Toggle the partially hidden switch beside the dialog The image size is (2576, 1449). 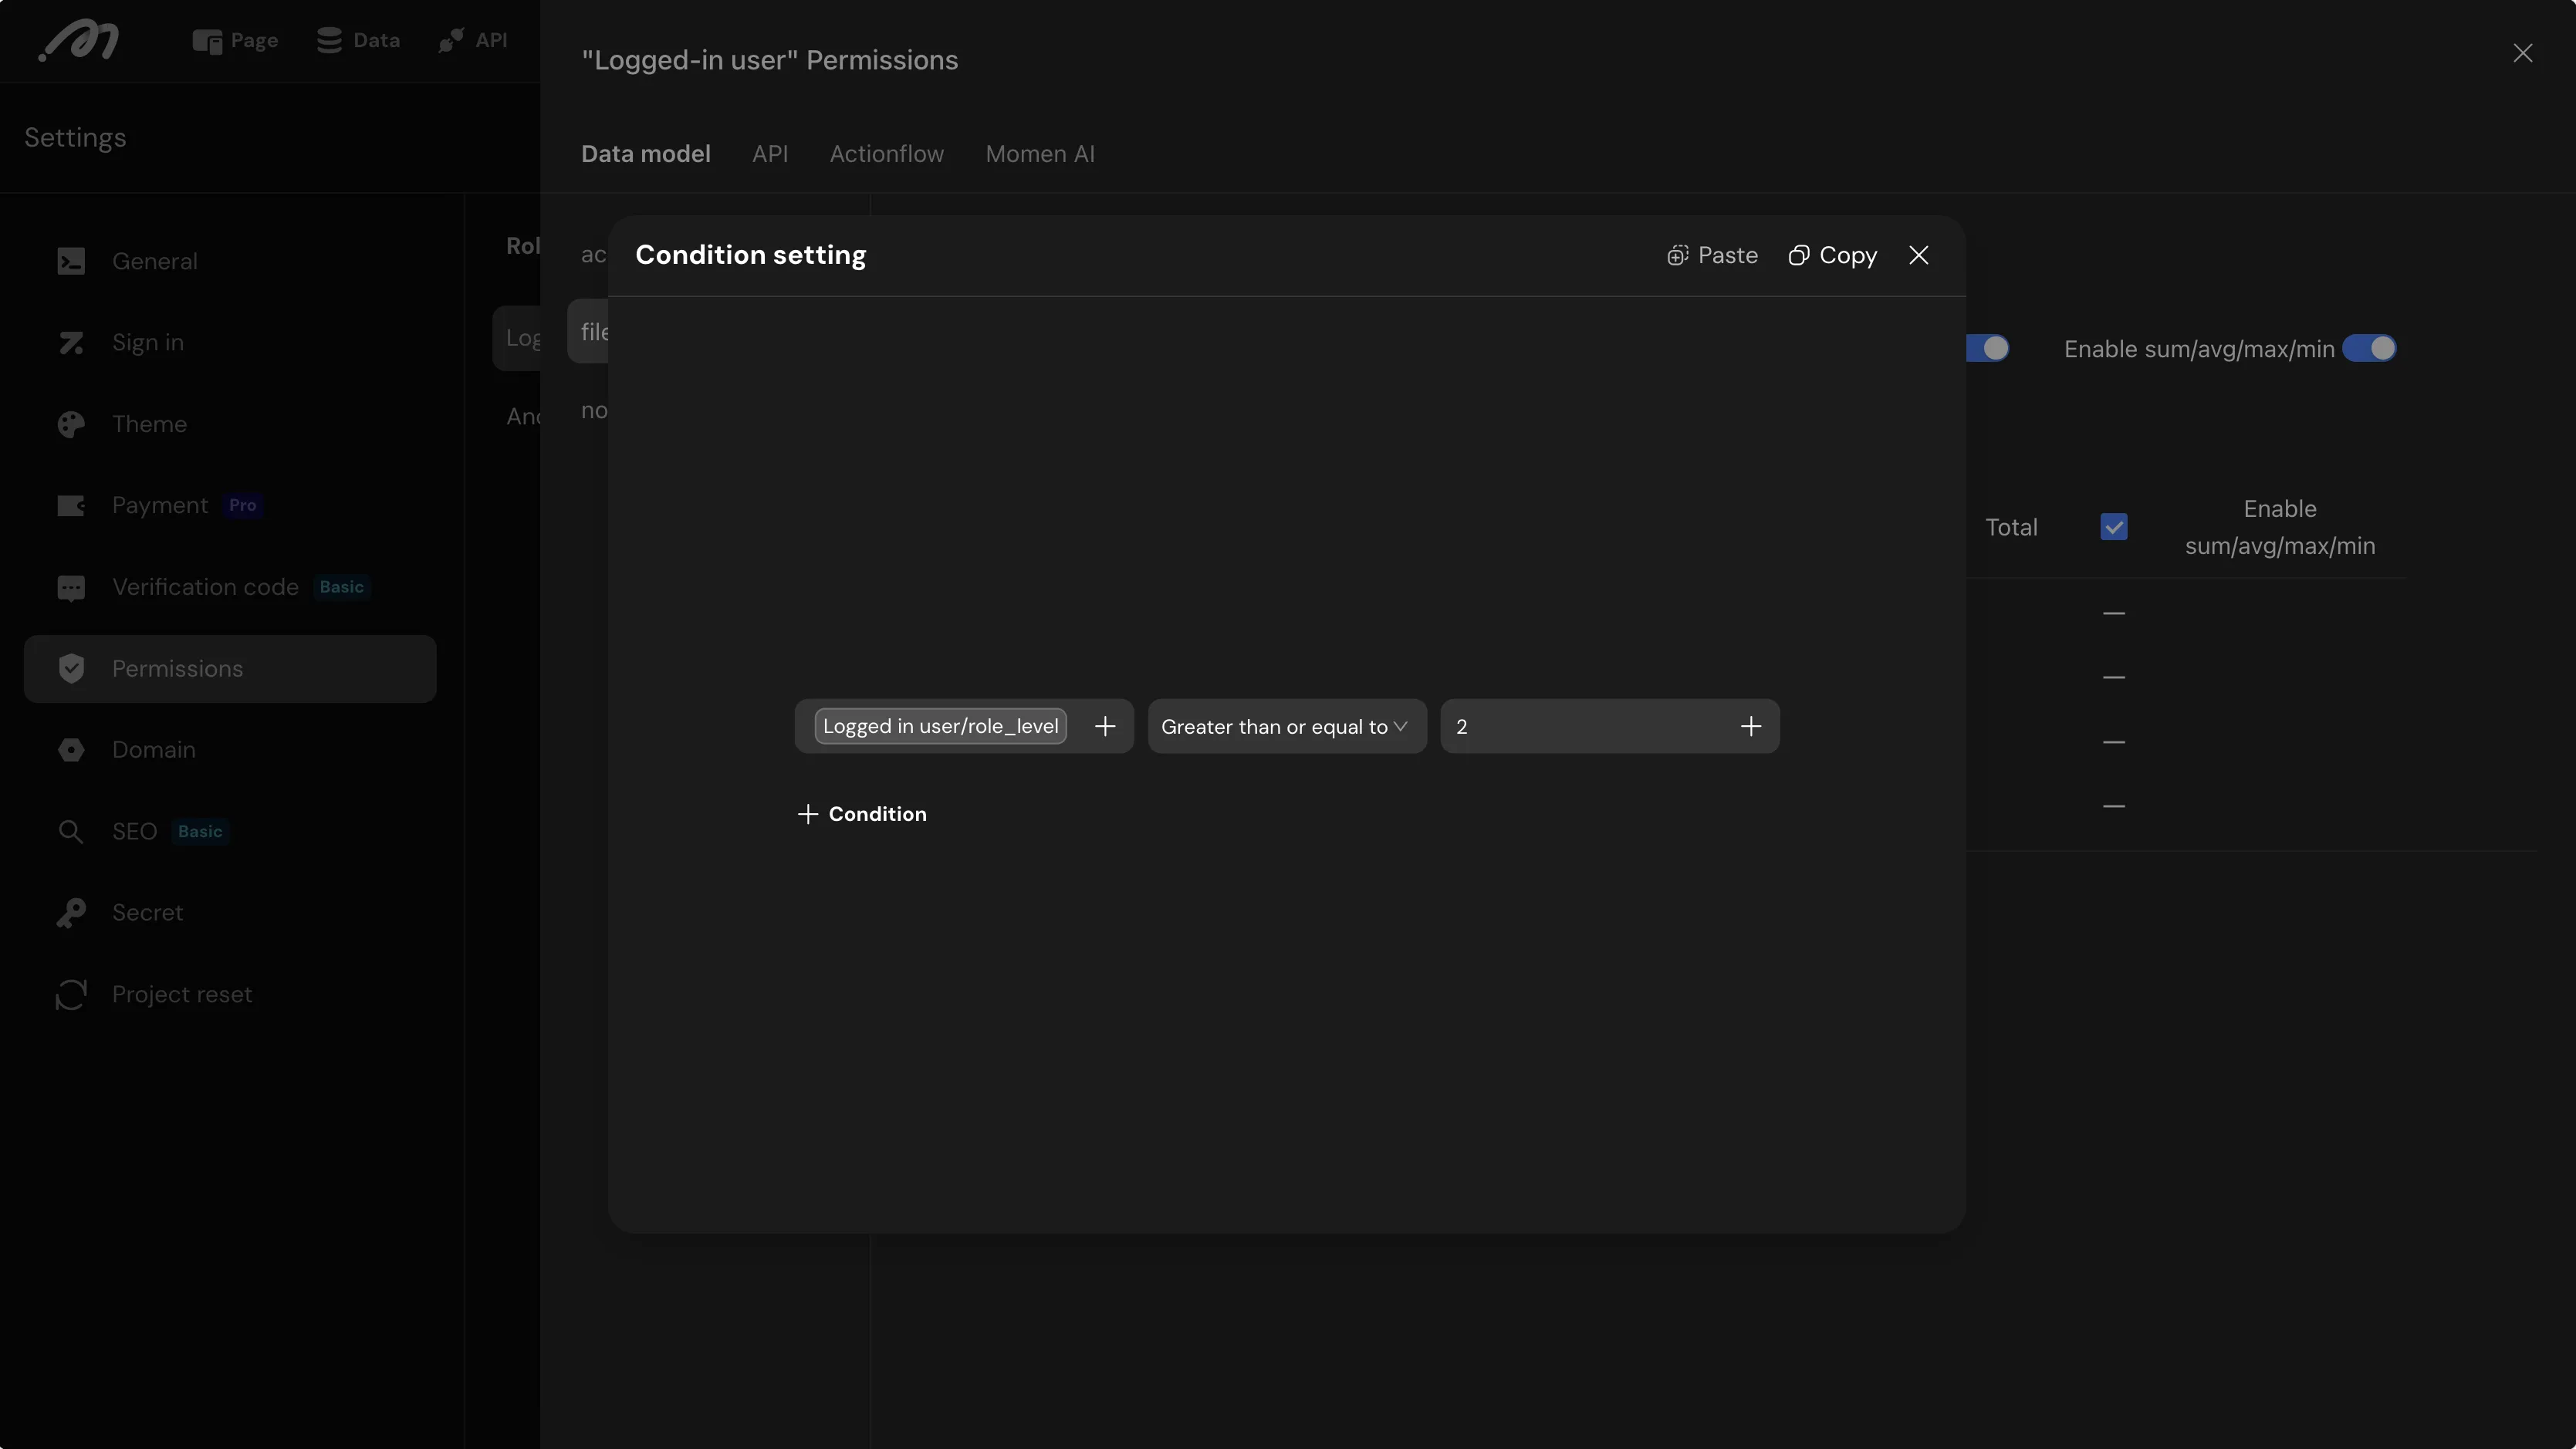point(1988,349)
